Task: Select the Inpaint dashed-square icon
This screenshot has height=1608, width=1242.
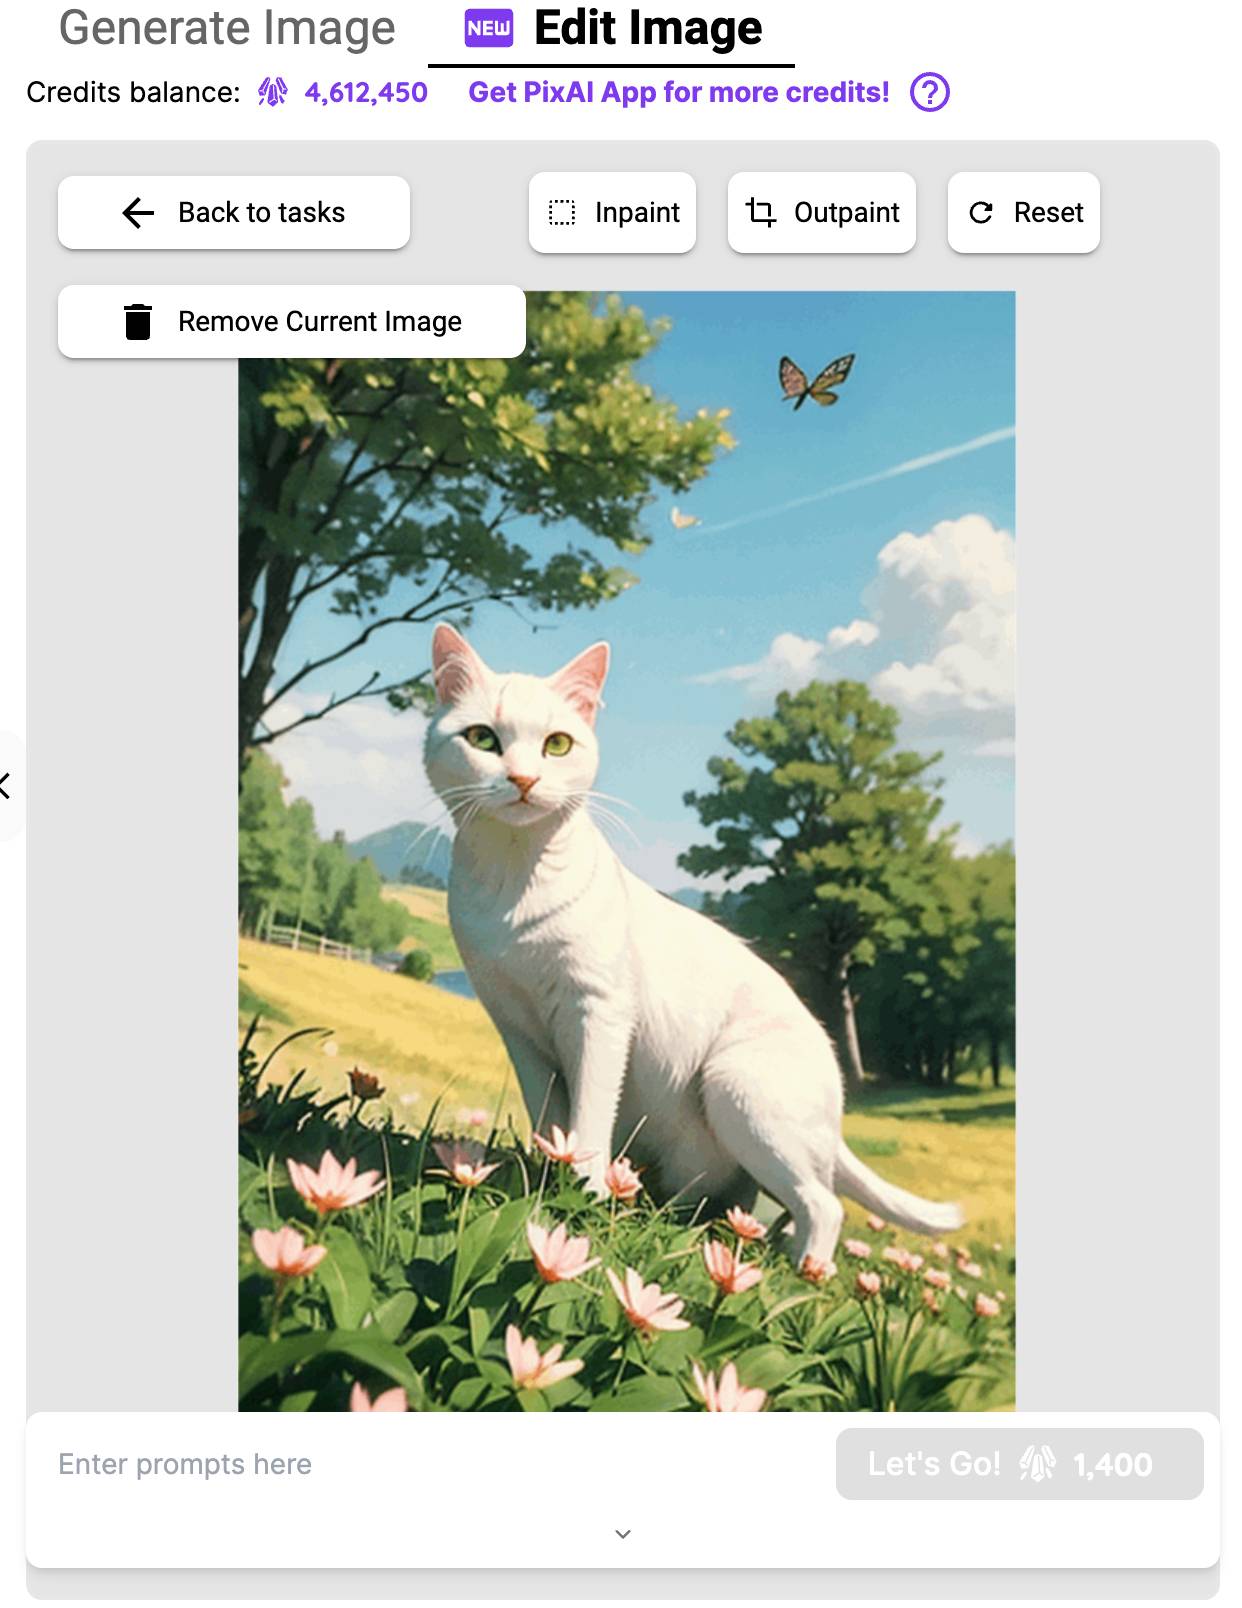Action: coord(562,212)
